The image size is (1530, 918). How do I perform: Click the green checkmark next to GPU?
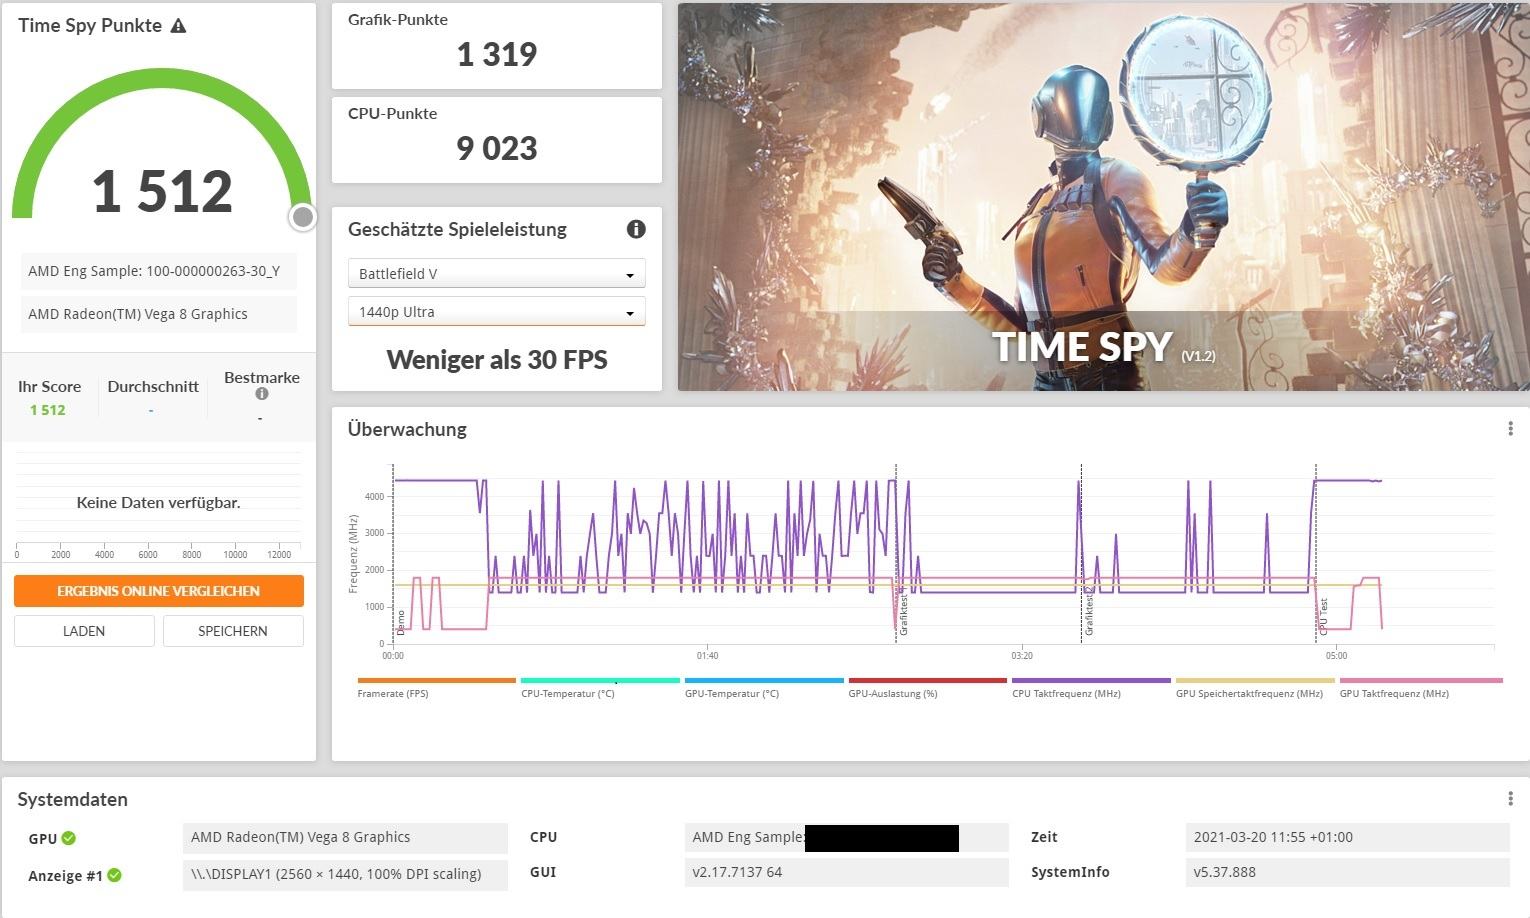pos(69,838)
